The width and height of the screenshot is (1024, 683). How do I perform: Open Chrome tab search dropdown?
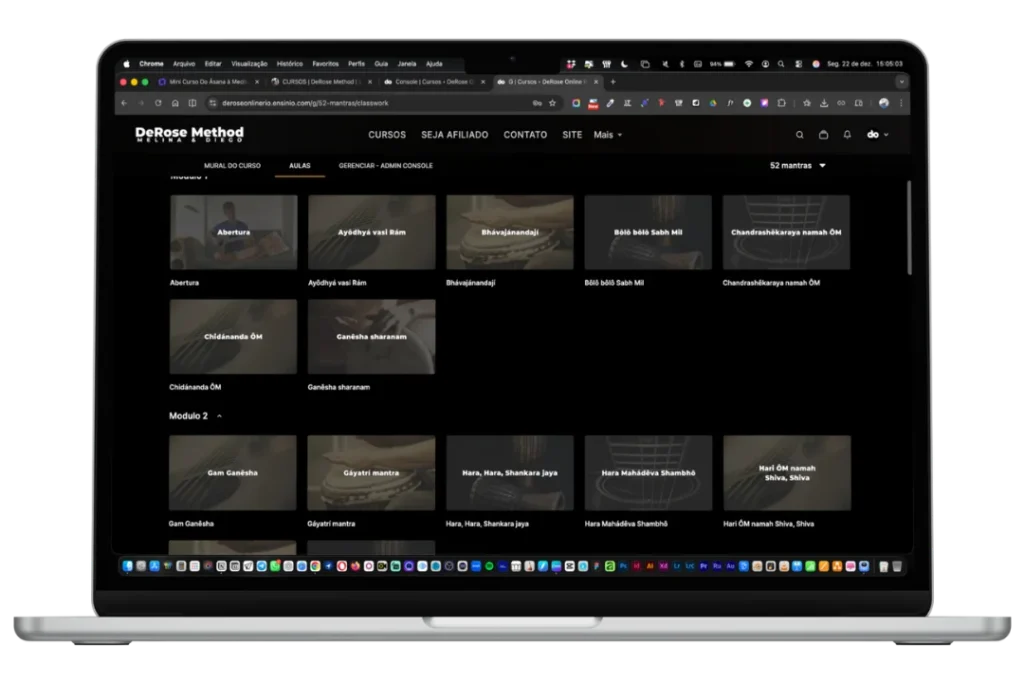tap(901, 82)
